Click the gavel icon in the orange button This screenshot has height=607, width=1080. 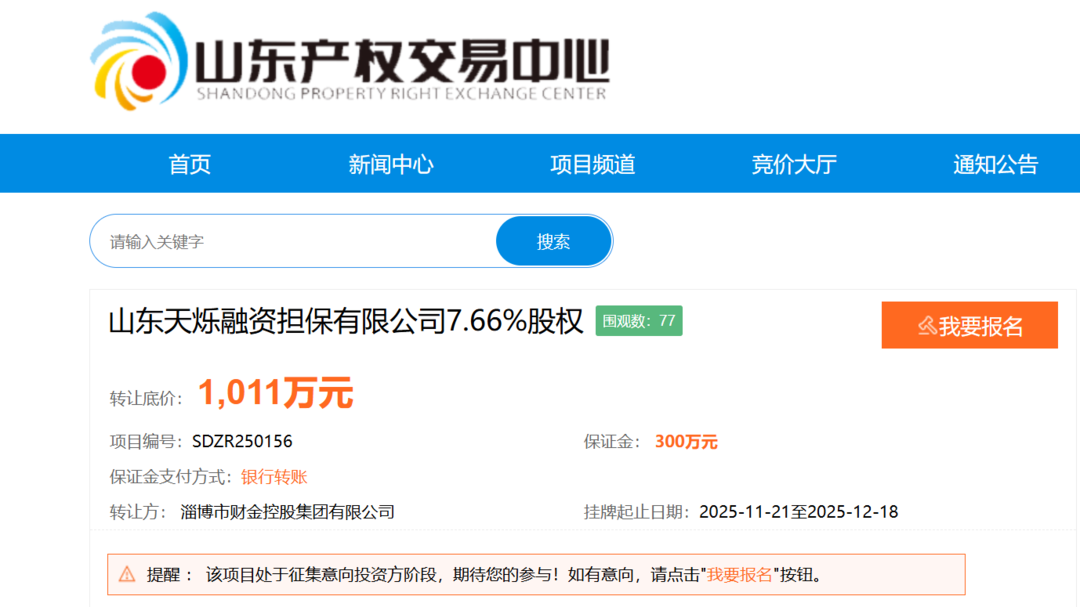point(927,326)
